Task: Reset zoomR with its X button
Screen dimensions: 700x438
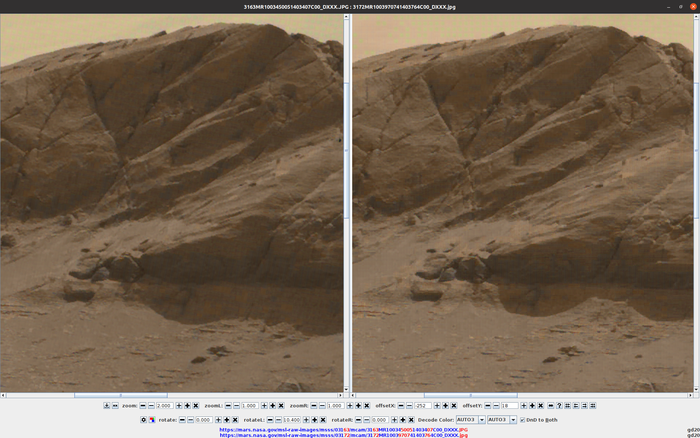Action: (x=367, y=405)
